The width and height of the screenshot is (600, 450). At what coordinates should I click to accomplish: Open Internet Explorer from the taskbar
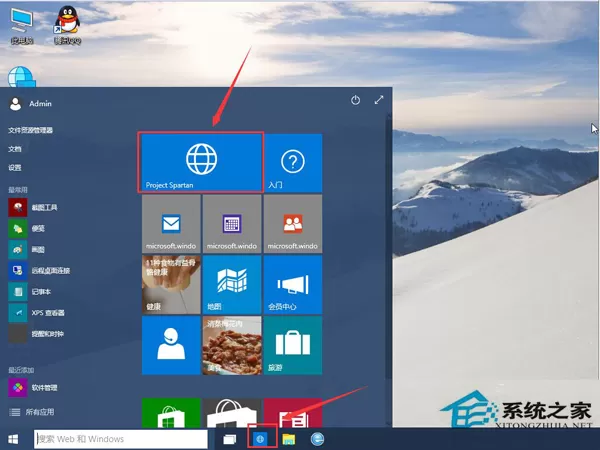click(317, 439)
